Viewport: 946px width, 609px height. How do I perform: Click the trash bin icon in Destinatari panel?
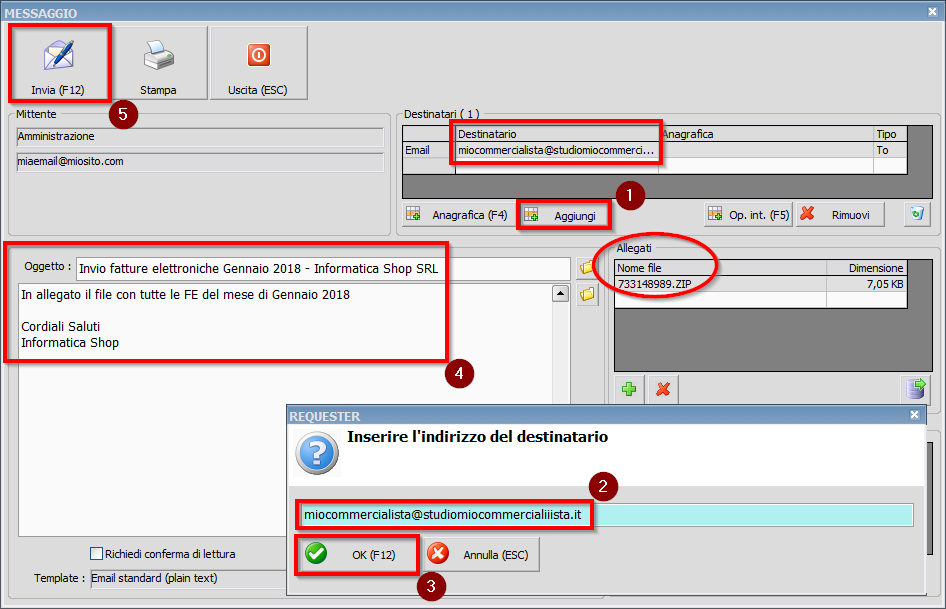[x=917, y=213]
